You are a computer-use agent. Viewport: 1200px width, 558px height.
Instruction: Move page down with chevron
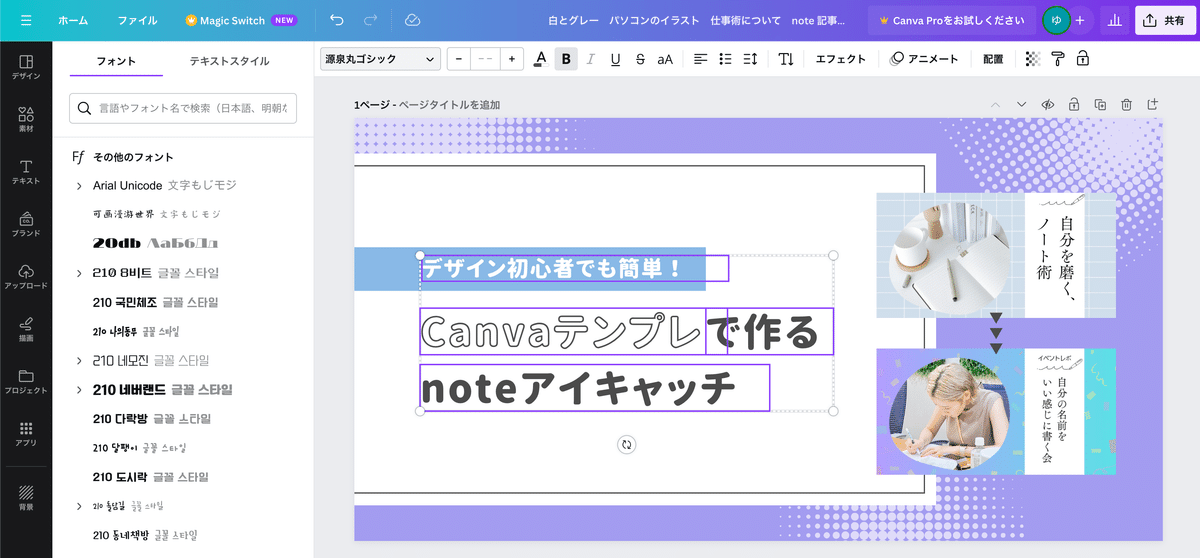pyautogui.click(x=1021, y=104)
